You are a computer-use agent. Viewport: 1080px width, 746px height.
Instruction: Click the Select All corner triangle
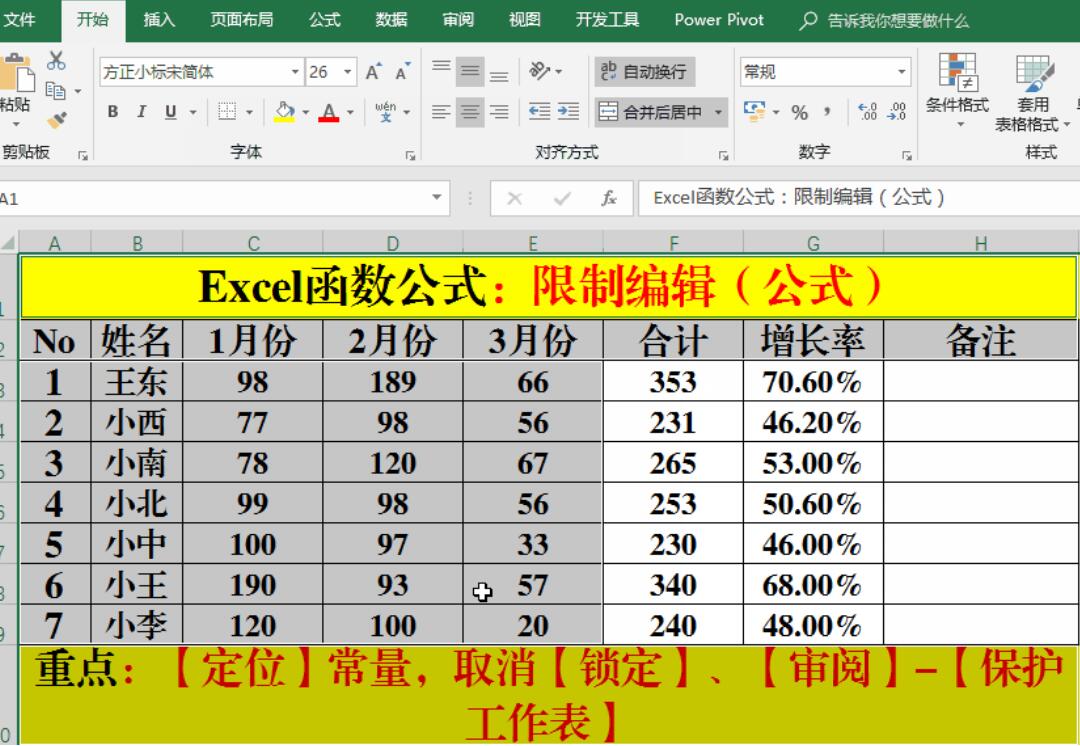9,242
